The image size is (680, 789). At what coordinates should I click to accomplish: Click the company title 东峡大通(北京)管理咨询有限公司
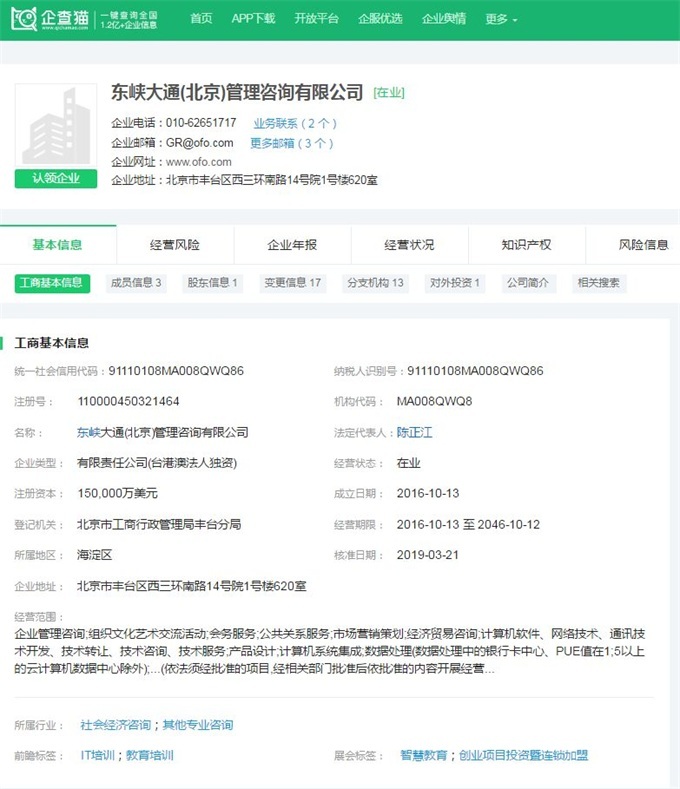click(237, 92)
